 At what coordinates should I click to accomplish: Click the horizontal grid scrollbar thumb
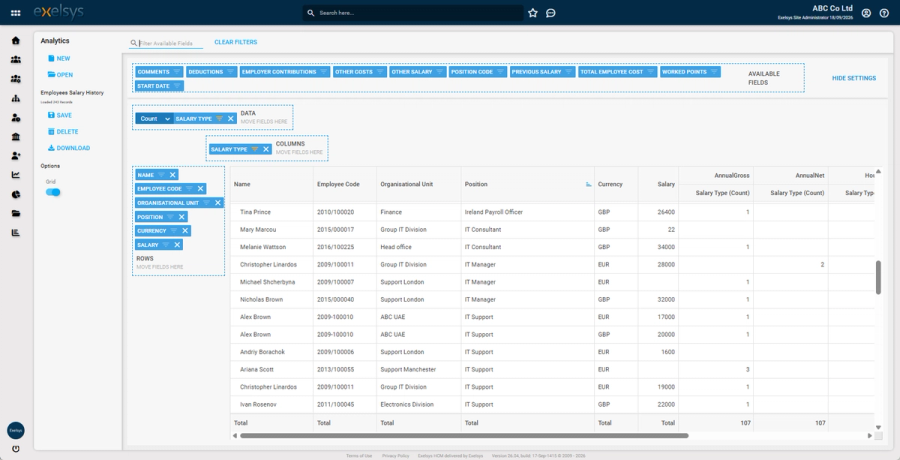tap(464, 436)
